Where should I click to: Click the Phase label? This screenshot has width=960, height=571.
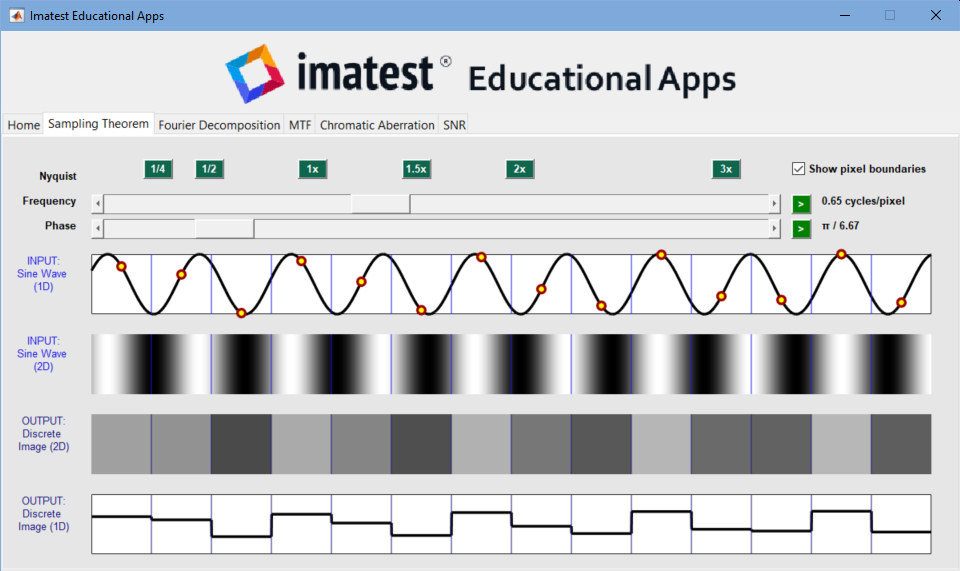coord(60,226)
